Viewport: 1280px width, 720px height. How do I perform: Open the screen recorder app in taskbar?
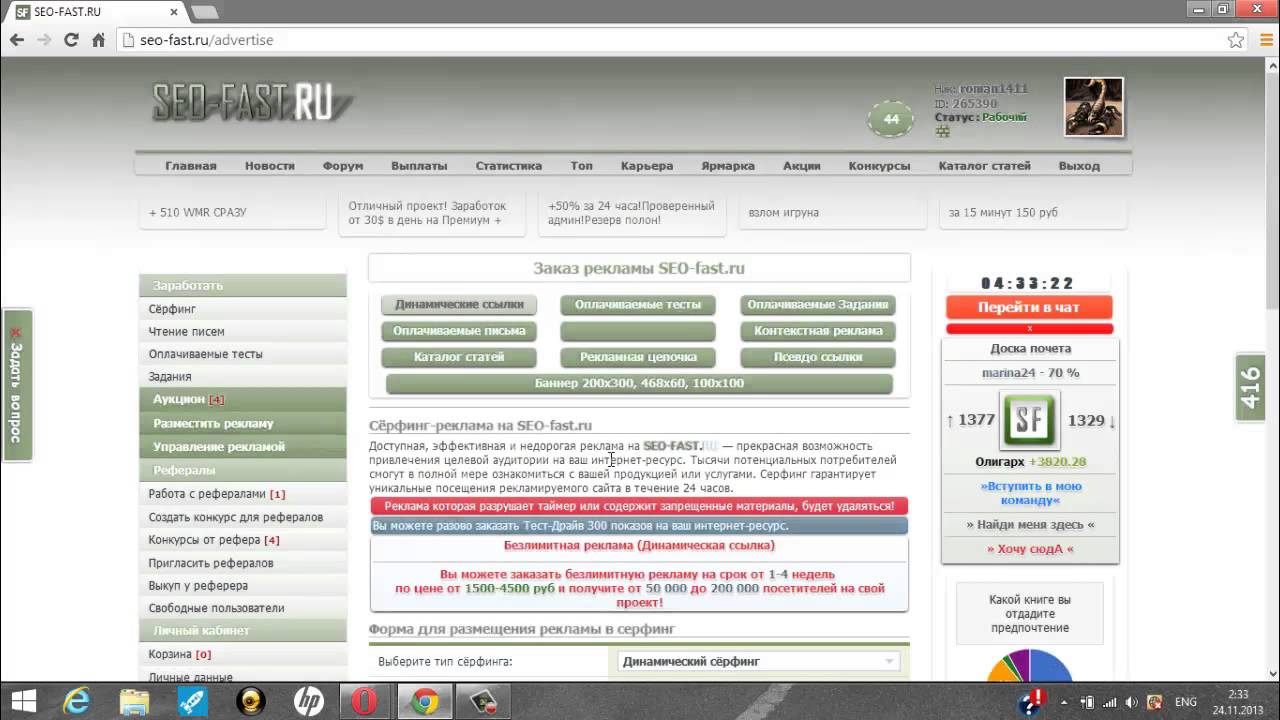tap(483, 701)
